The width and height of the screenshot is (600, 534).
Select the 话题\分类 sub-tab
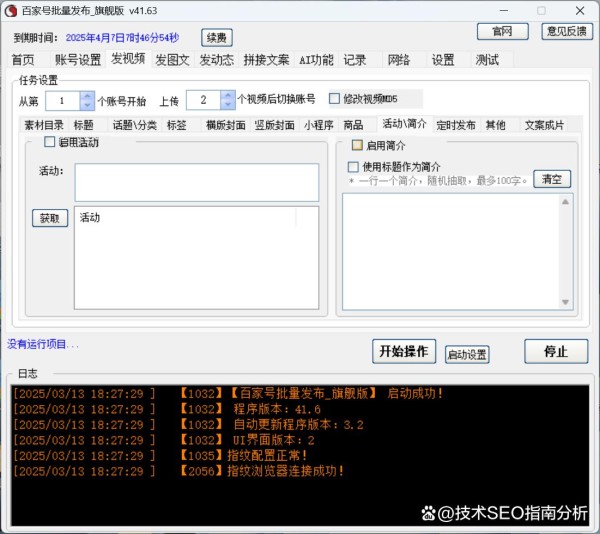[x=135, y=125]
